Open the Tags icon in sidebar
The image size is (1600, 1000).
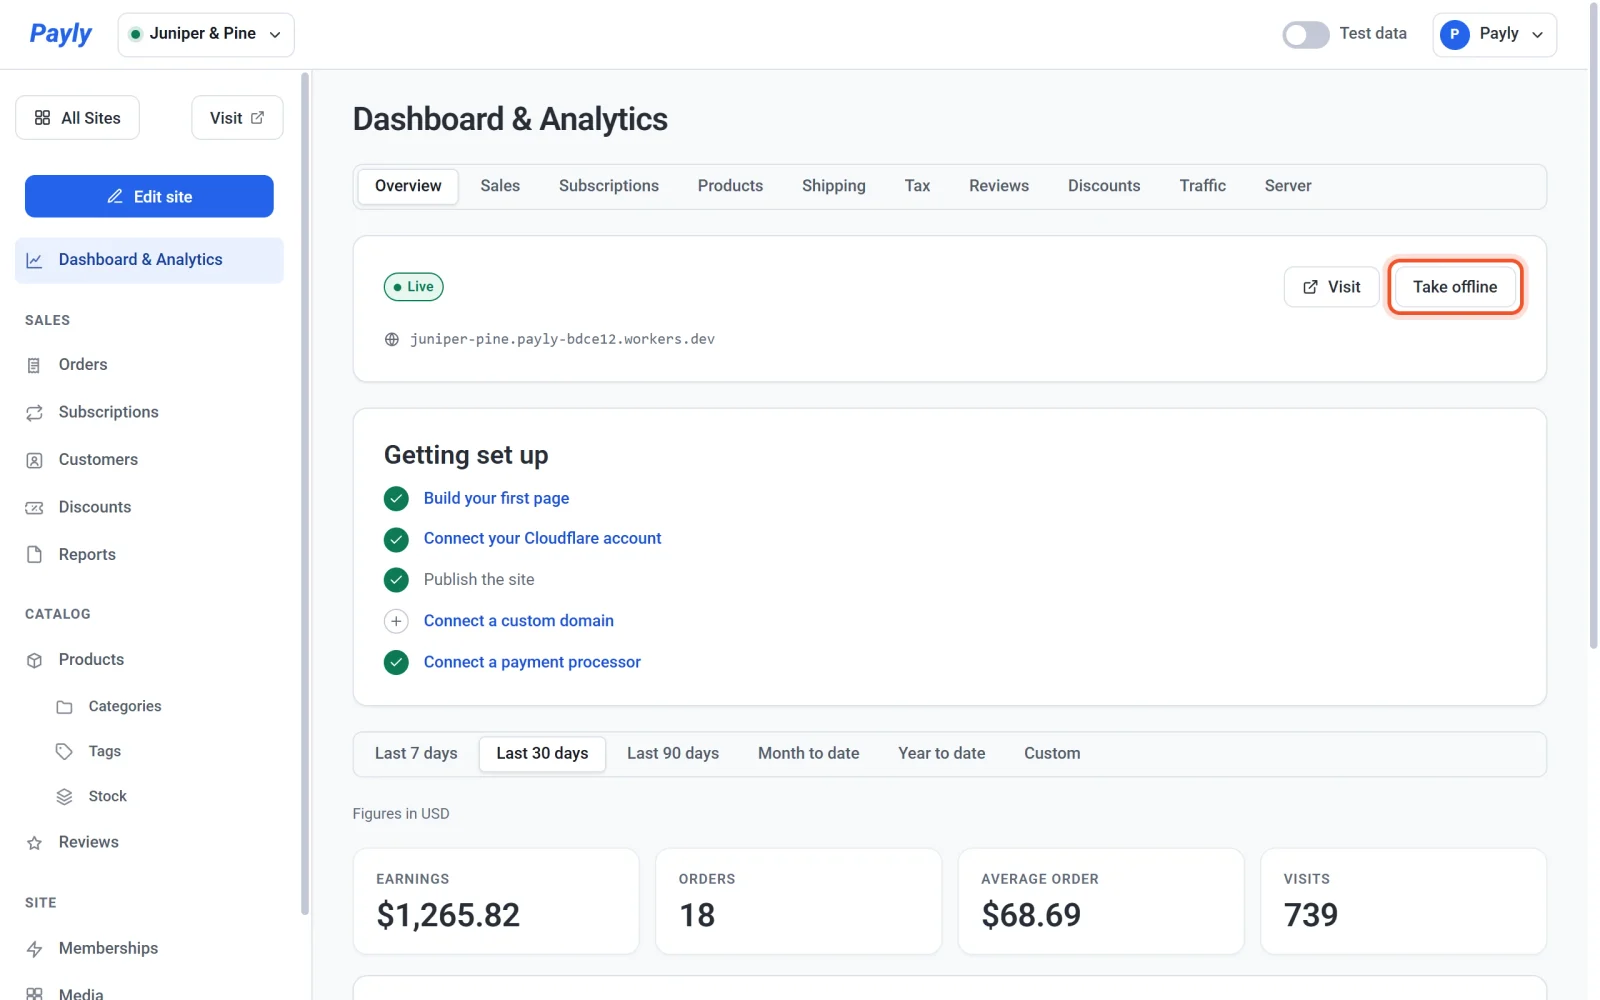[x=64, y=751]
